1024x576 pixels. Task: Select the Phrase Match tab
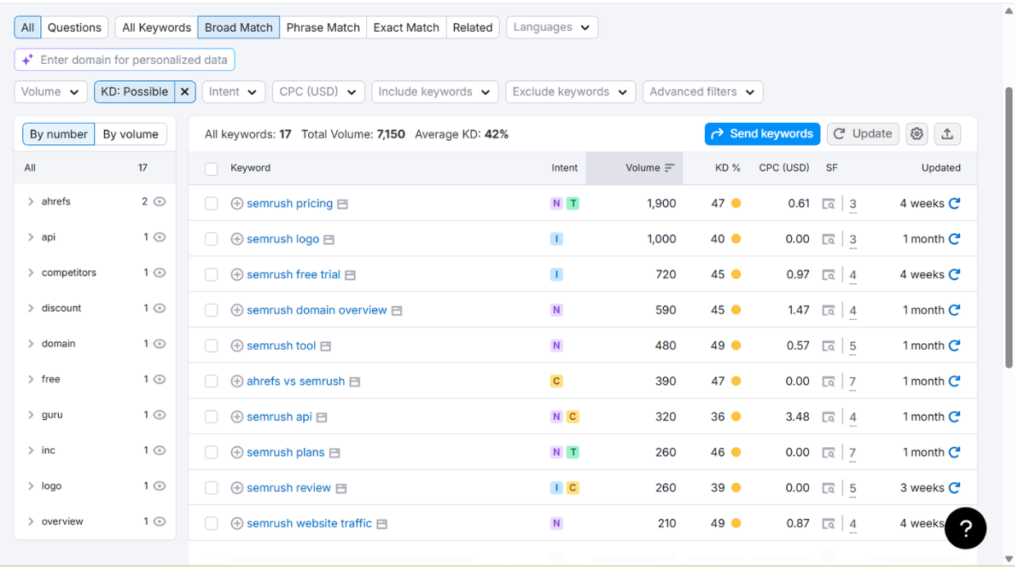[323, 27]
